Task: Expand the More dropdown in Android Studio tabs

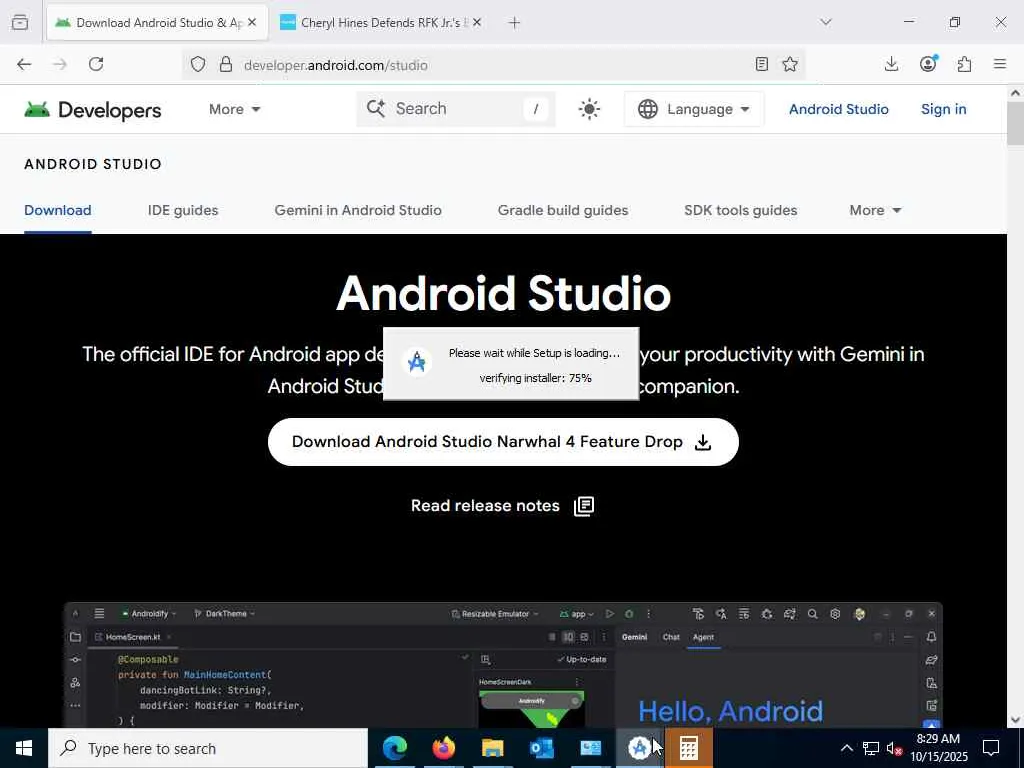Action: point(875,210)
